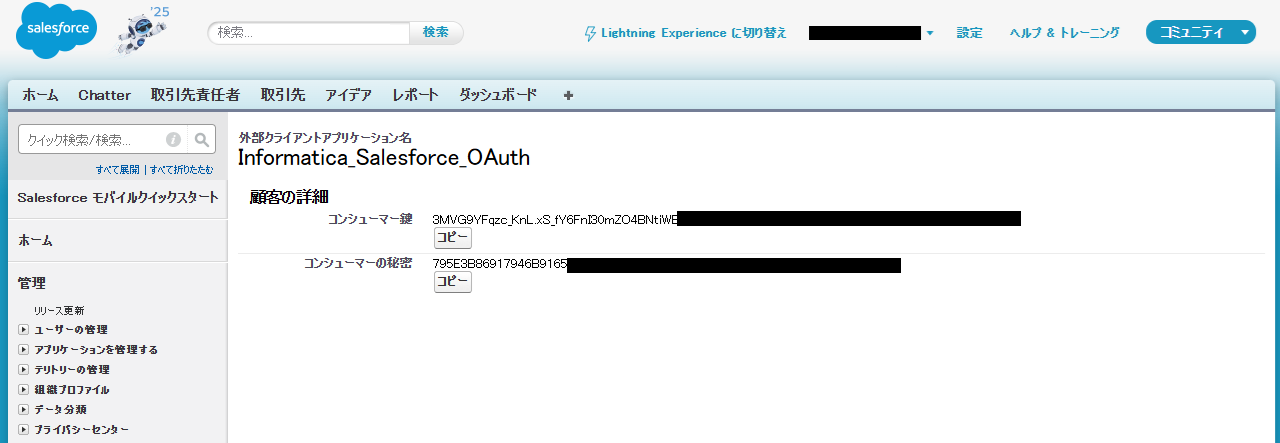Click すべて展開 expand all link
The height and width of the screenshot is (443, 1280).
(x=118, y=170)
